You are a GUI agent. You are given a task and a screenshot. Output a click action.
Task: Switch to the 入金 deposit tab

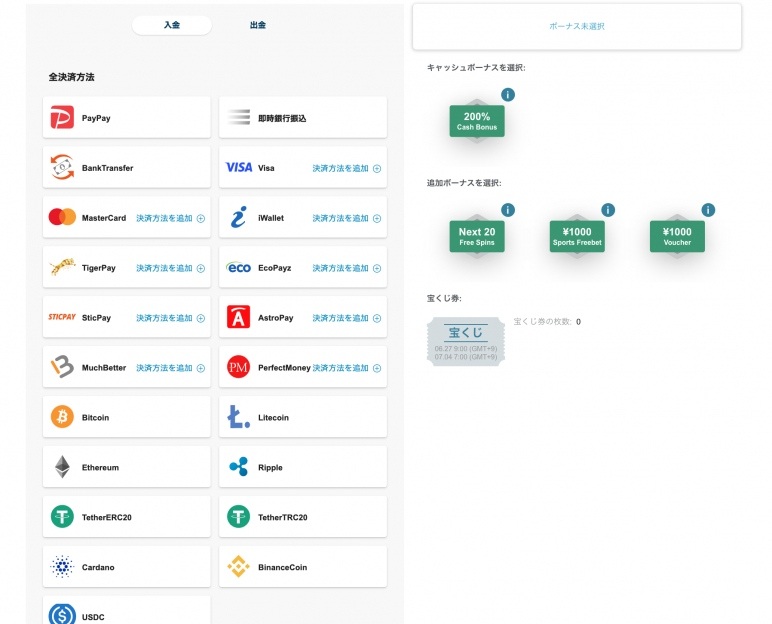pyautogui.click(x=172, y=25)
